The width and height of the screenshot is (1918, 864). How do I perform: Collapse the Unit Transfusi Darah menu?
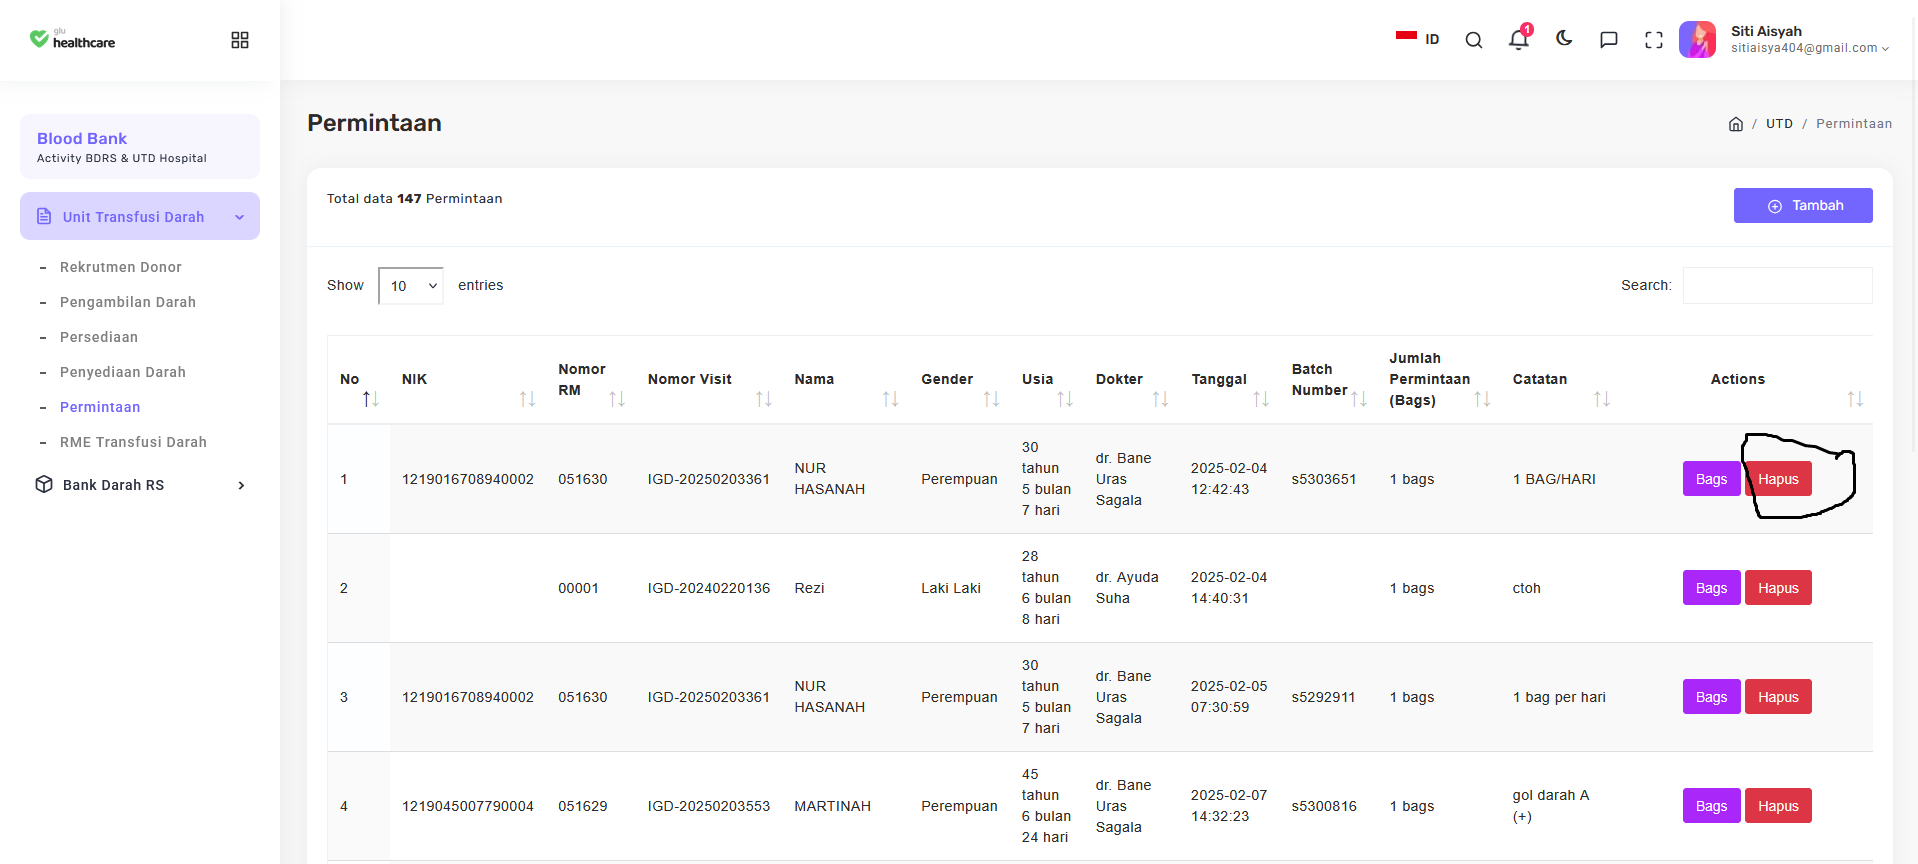point(140,216)
